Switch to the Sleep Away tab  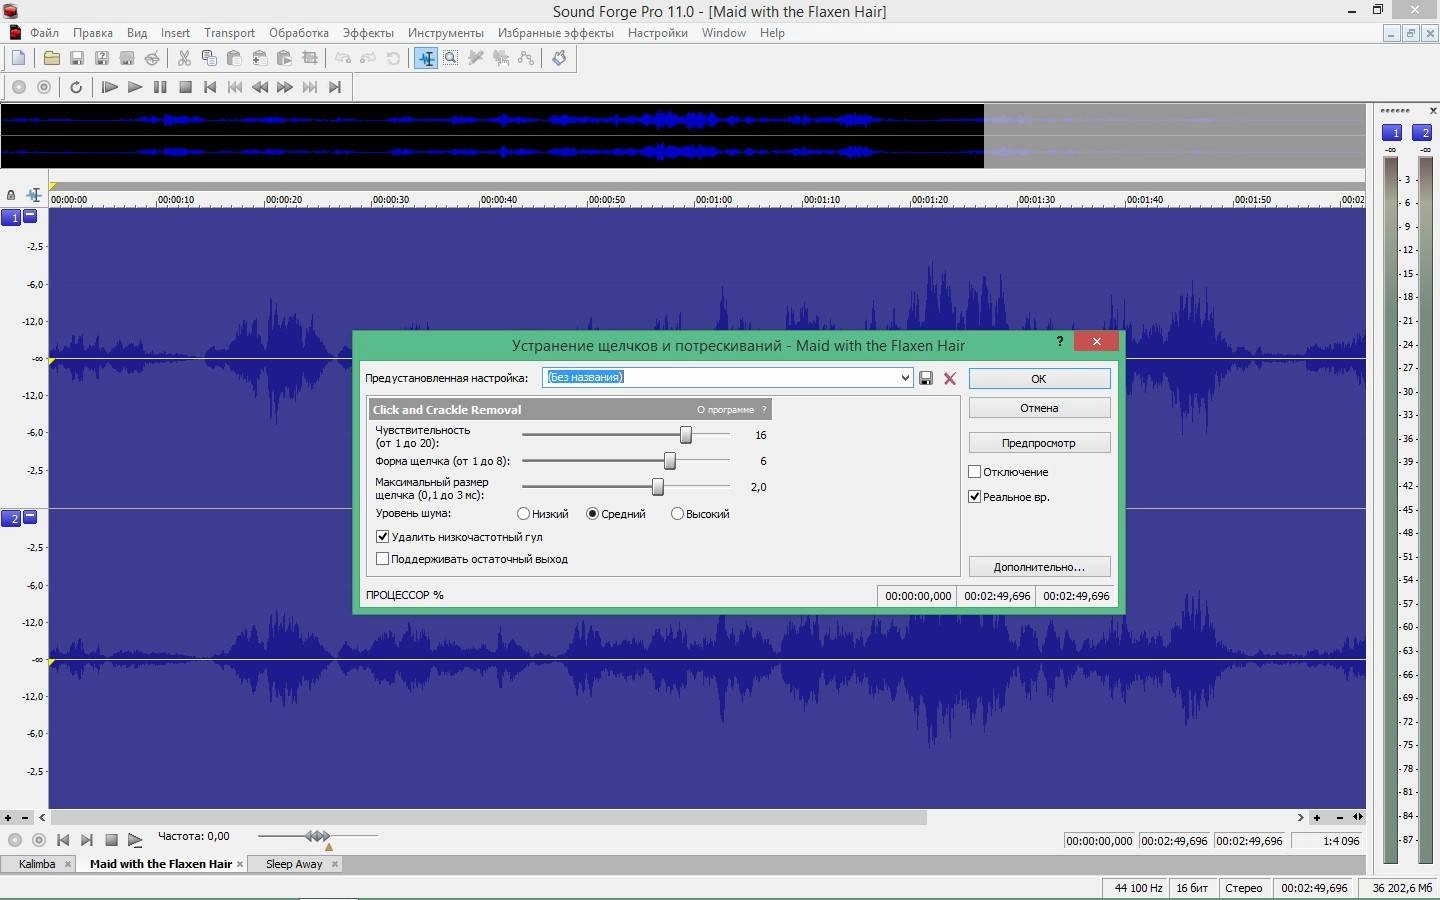point(294,864)
